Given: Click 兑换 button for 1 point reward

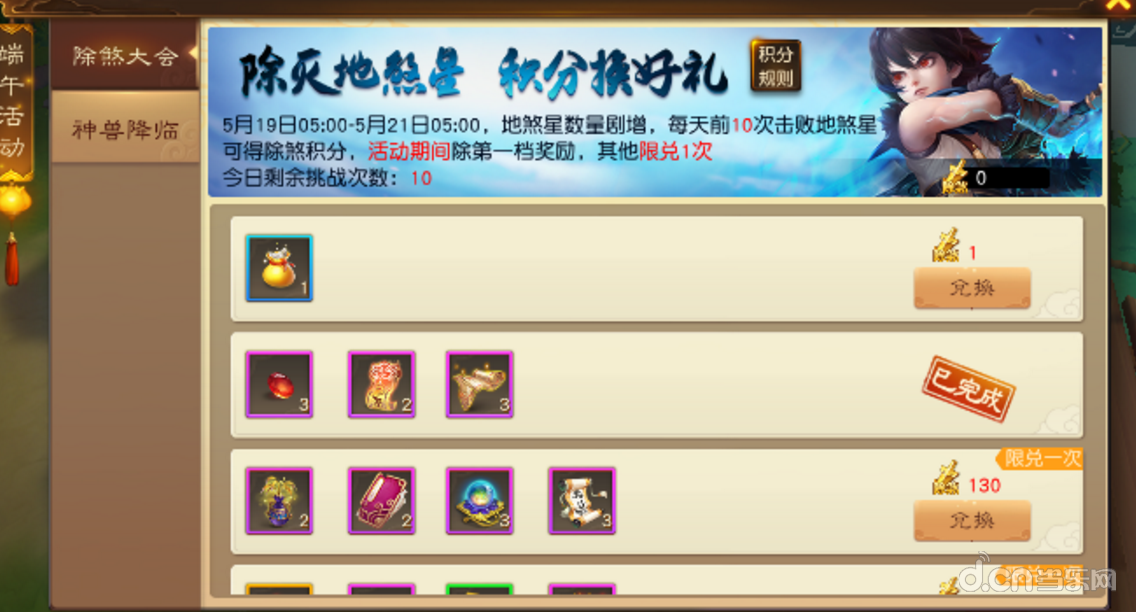Looking at the screenshot, I should pos(972,288).
